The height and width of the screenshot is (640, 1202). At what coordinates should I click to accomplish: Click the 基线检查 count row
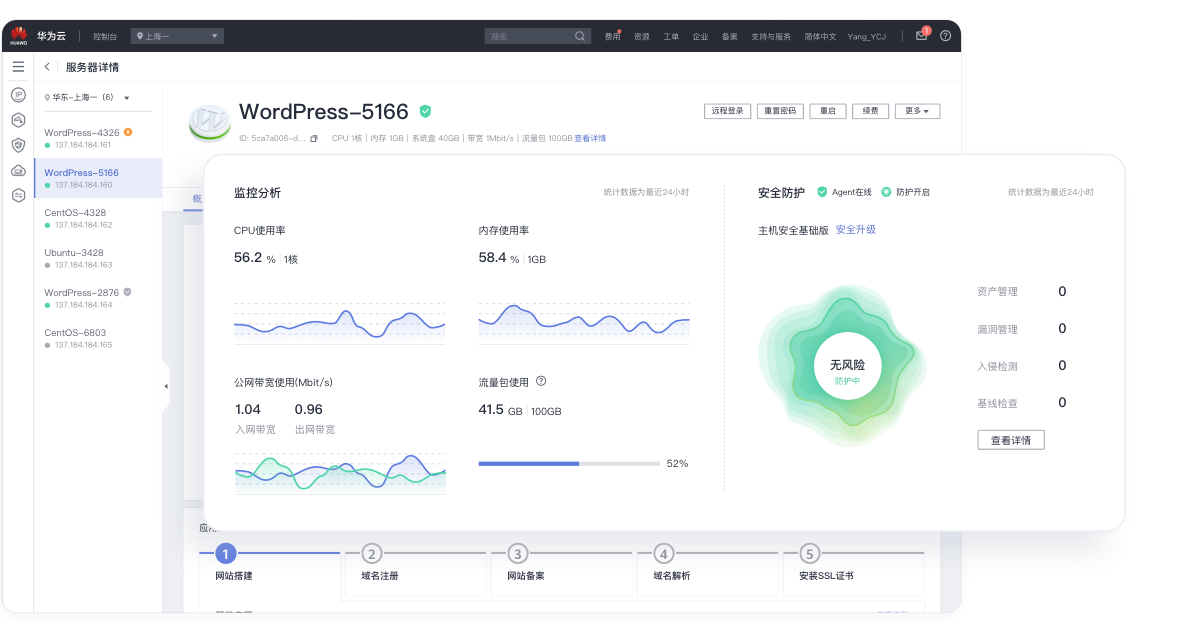pos(1022,403)
